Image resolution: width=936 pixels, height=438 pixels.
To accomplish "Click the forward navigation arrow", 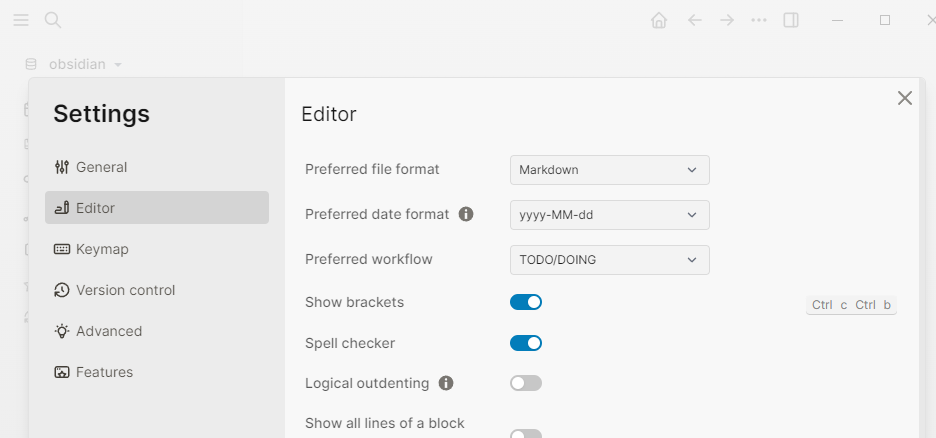I will coord(726,20).
